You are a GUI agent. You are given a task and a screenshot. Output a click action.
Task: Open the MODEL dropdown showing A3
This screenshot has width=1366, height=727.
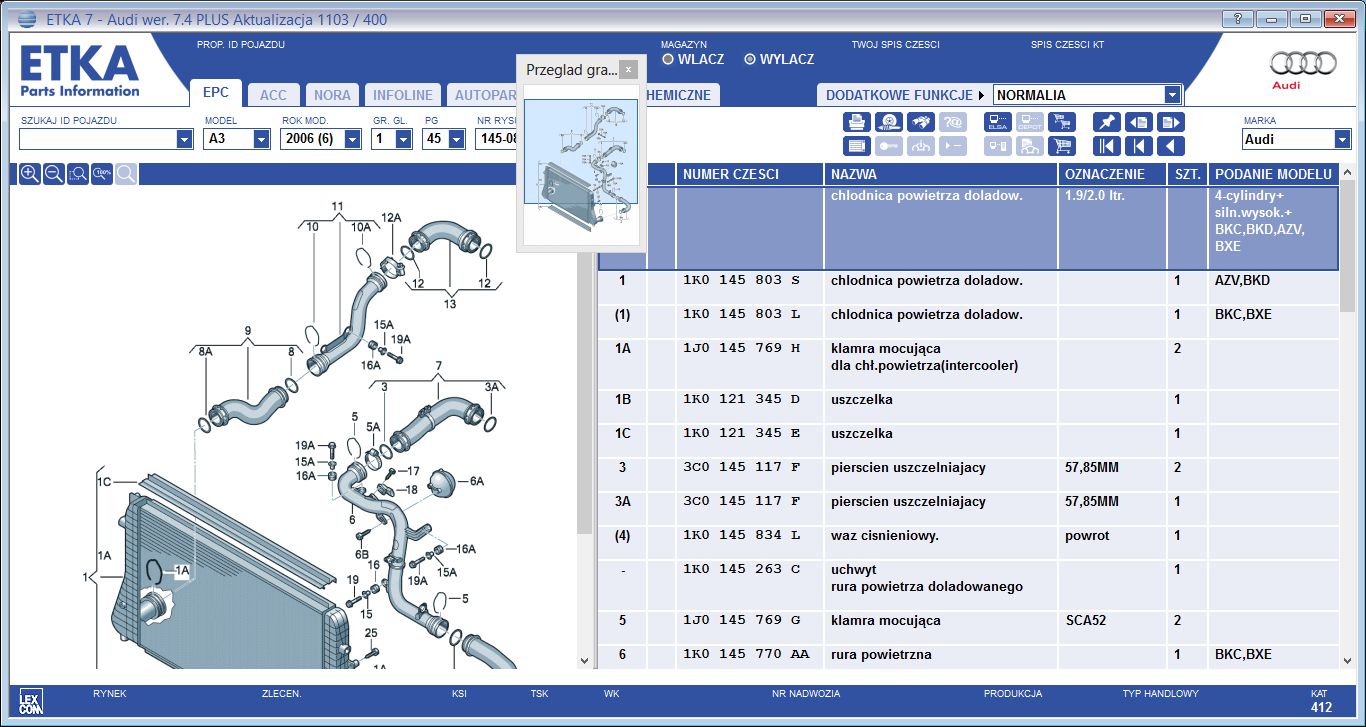(x=261, y=139)
